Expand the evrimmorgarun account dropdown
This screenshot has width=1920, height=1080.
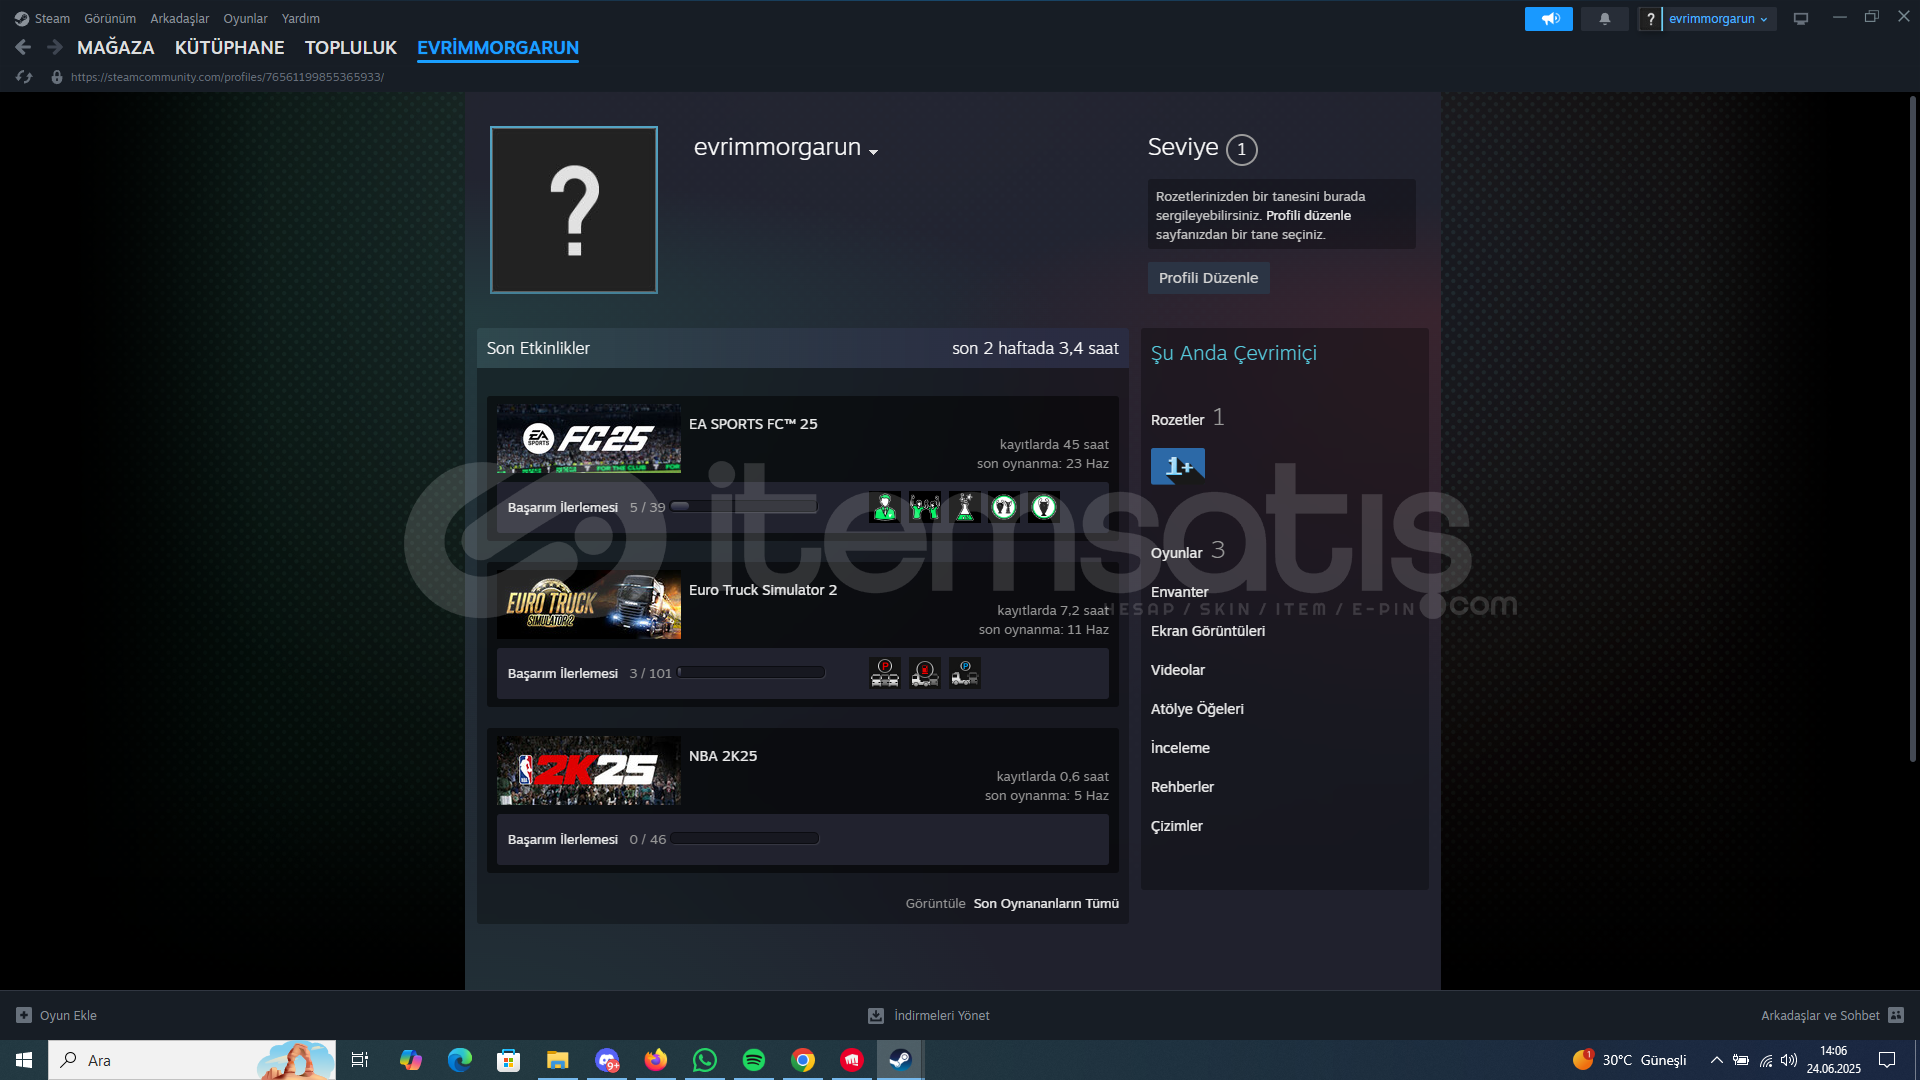1719,19
